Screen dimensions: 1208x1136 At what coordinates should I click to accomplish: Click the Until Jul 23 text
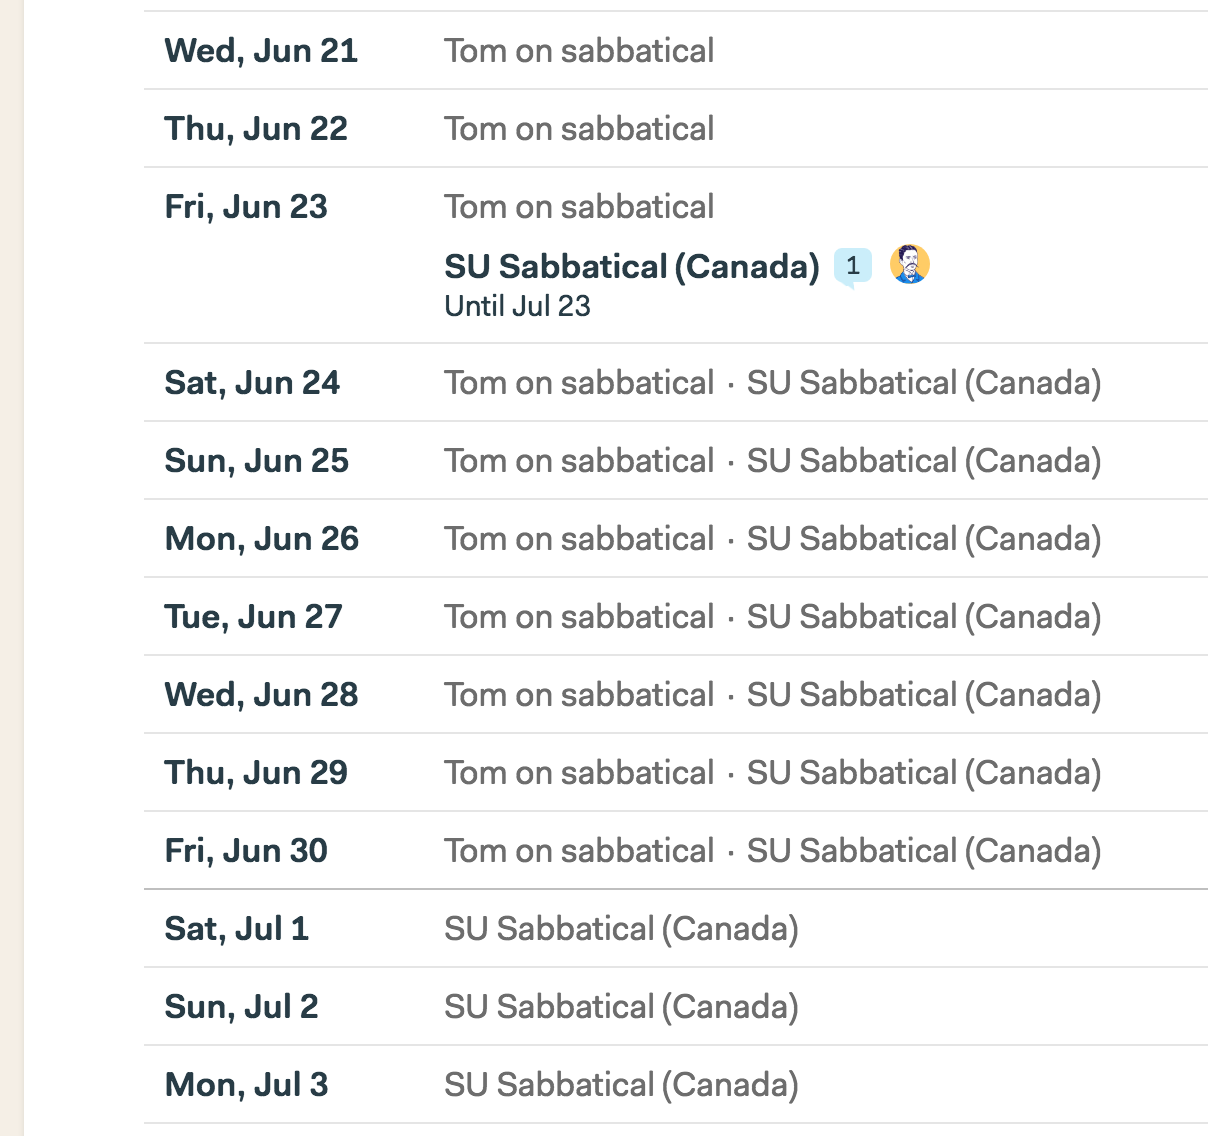518,306
